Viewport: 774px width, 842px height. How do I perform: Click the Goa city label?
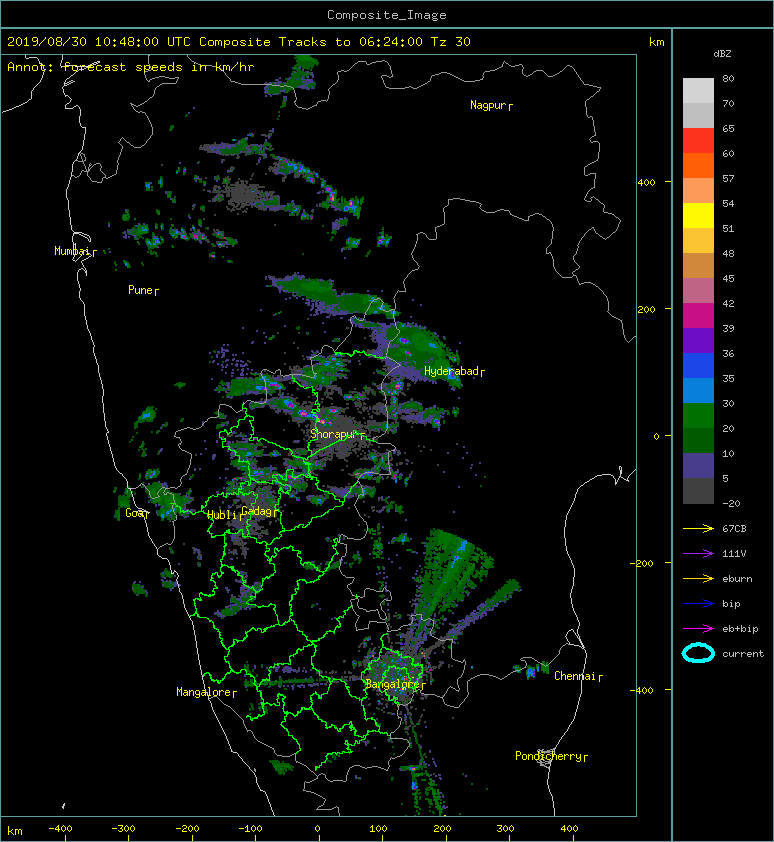(x=136, y=513)
